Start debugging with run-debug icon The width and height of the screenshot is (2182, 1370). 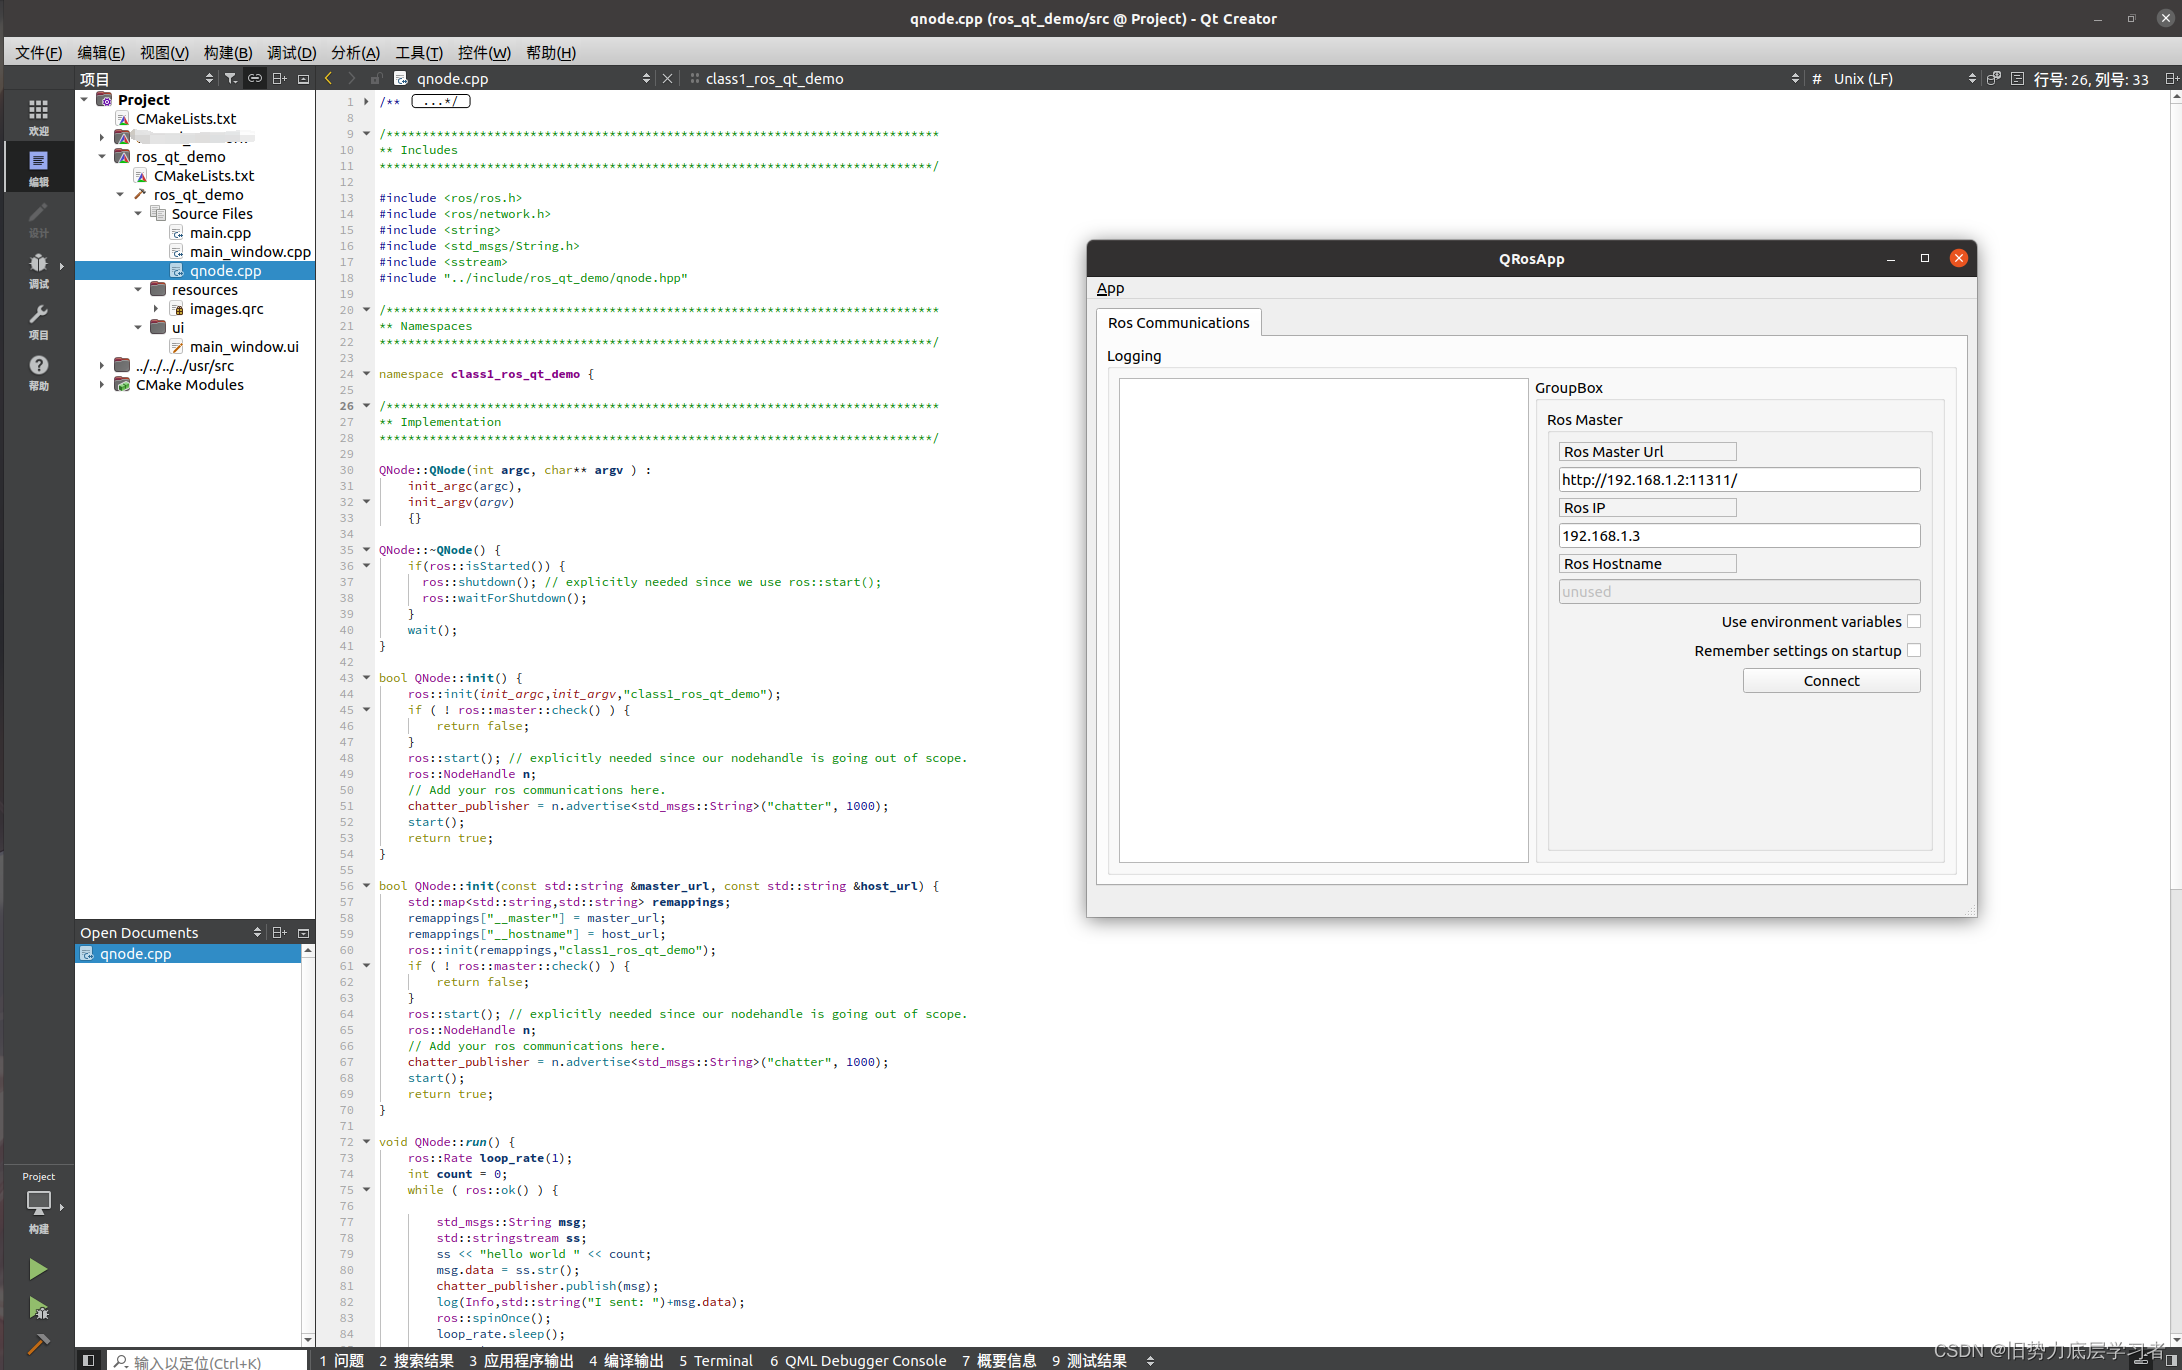click(38, 1307)
